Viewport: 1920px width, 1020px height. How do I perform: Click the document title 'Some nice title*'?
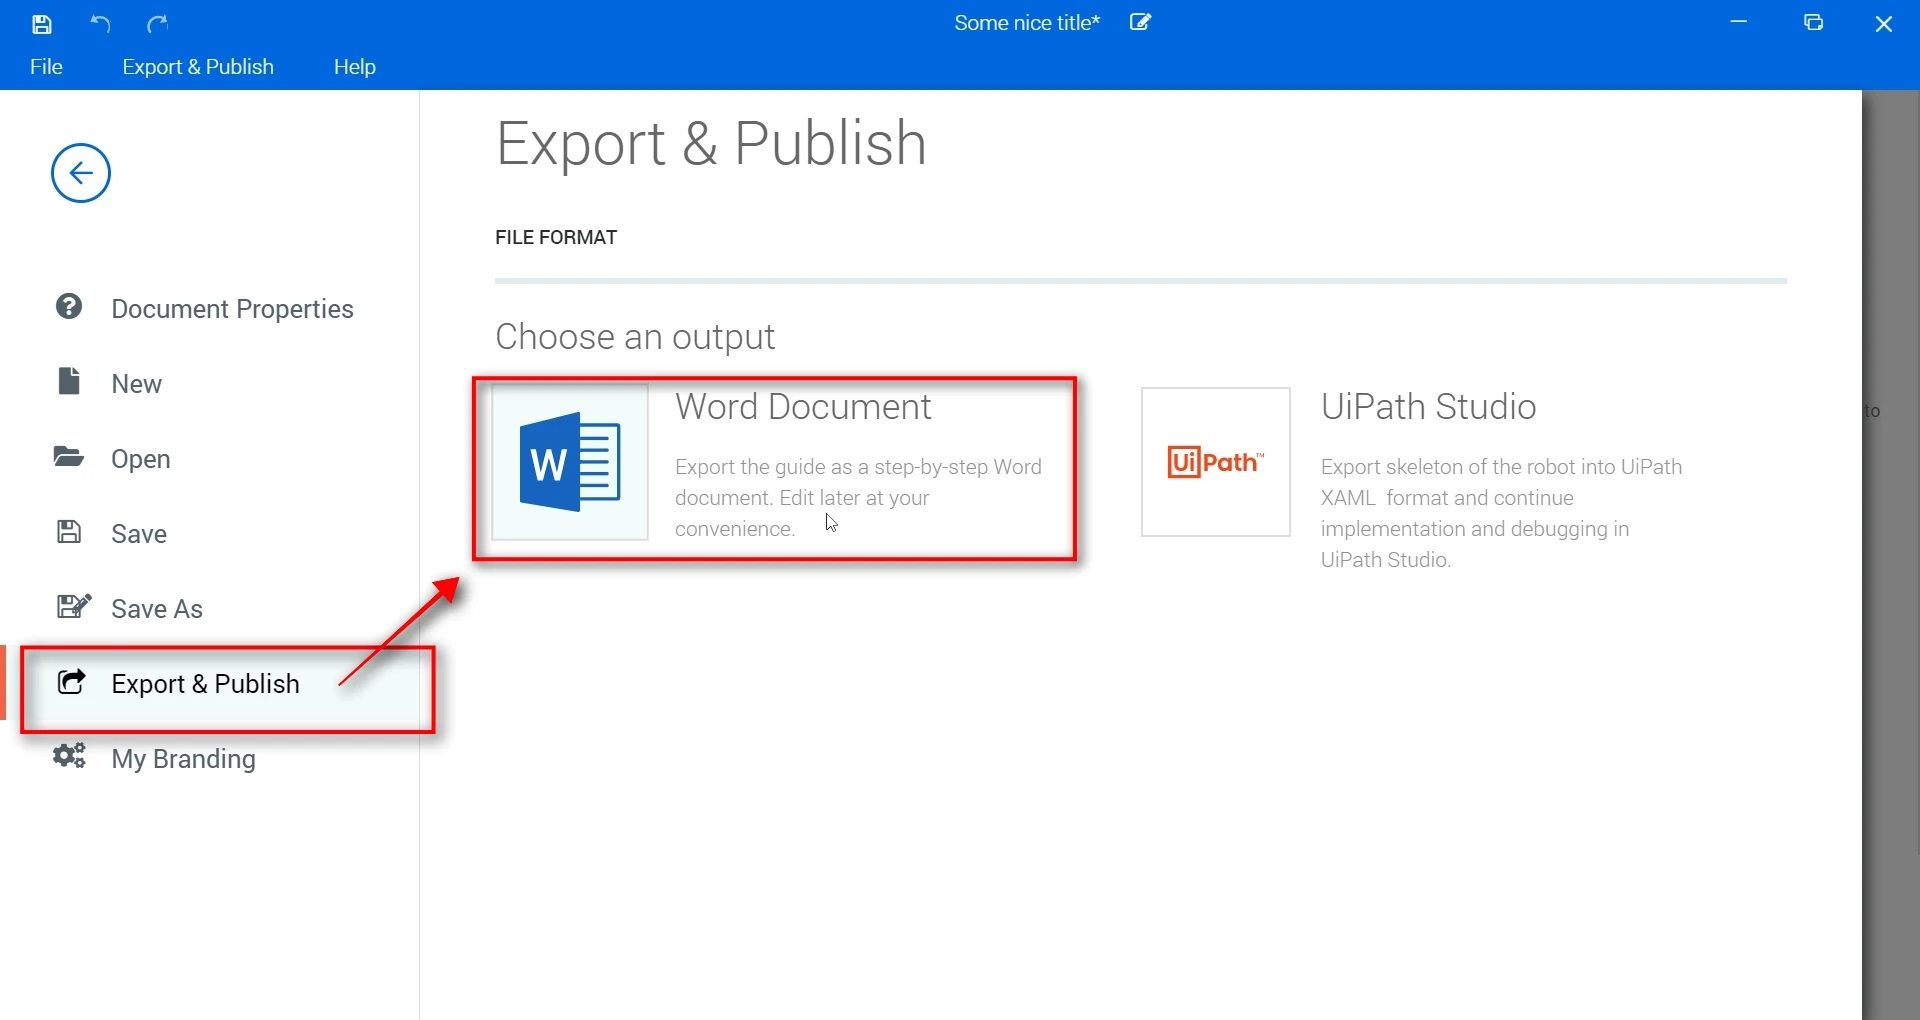1027,23
